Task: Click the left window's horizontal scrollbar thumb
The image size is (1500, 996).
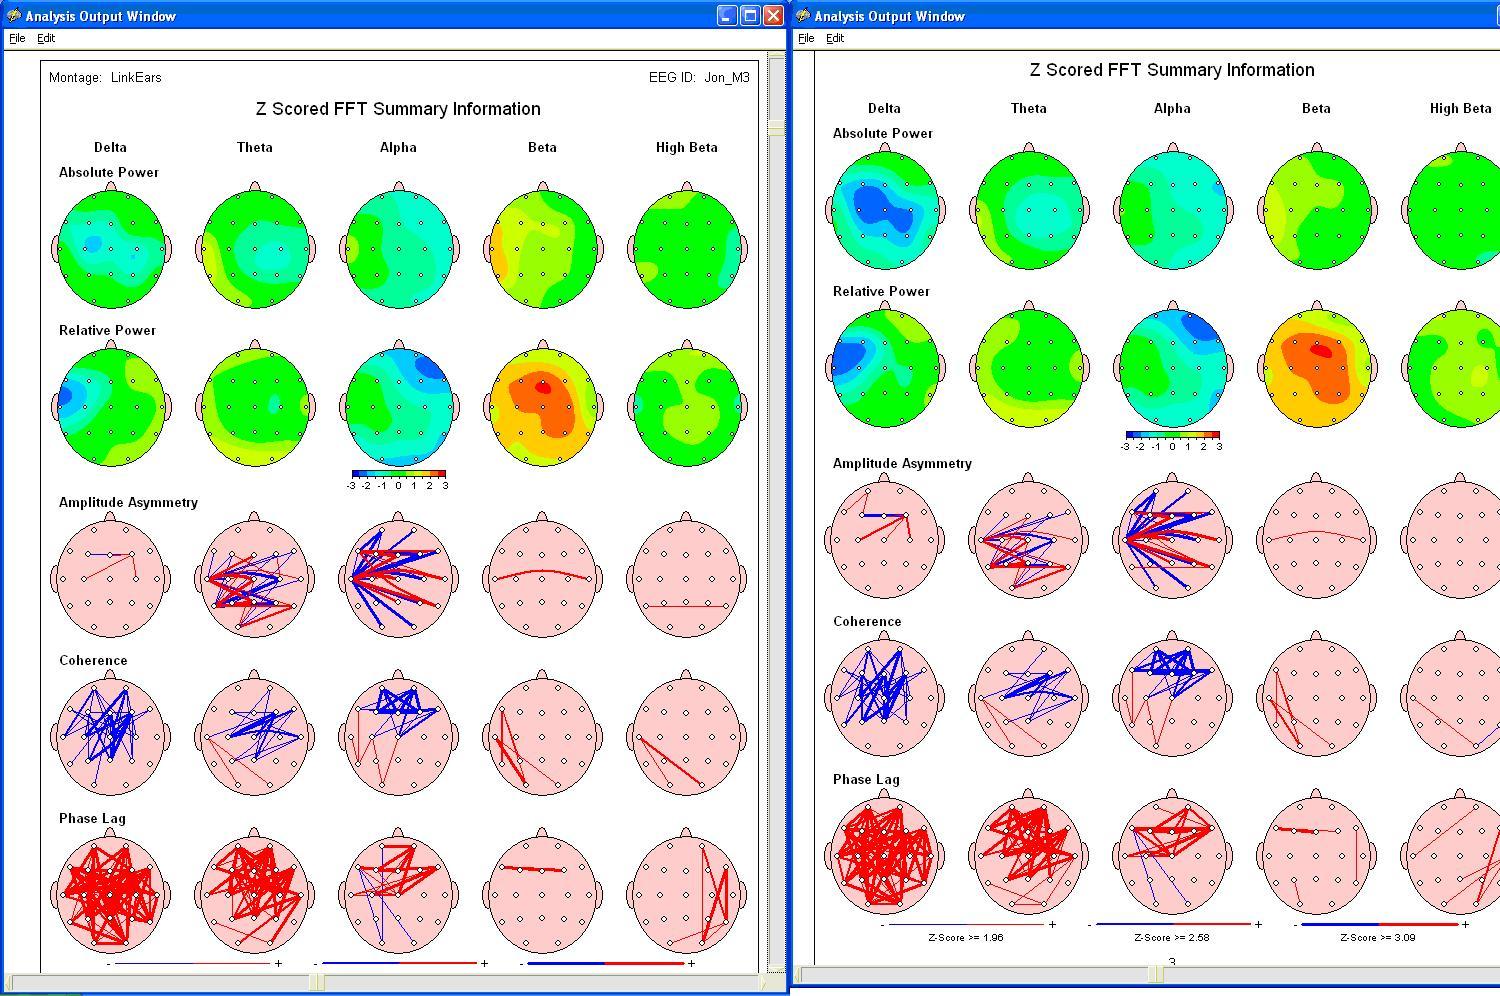Action: [x=316, y=982]
